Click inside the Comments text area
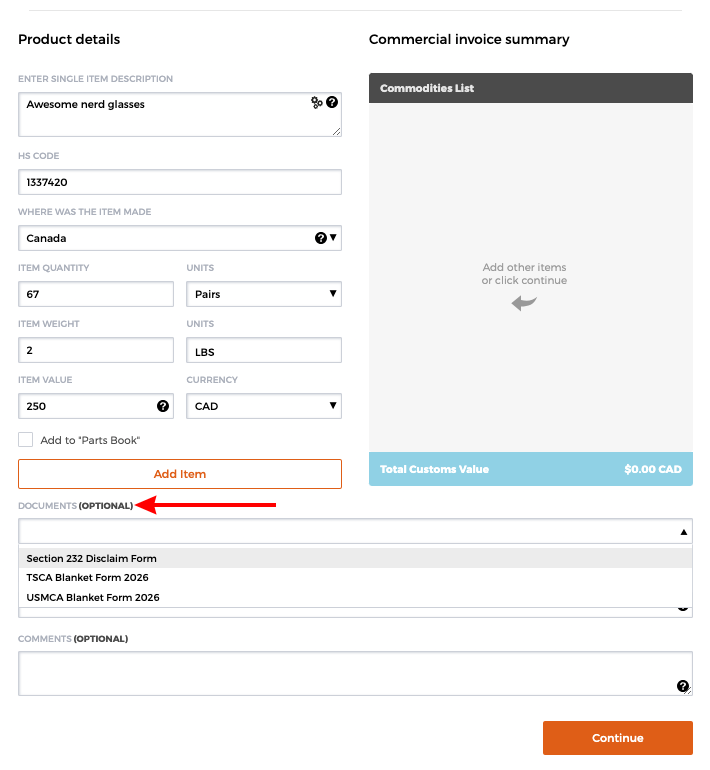The width and height of the screenshot is (710, 770). [340, 673]
